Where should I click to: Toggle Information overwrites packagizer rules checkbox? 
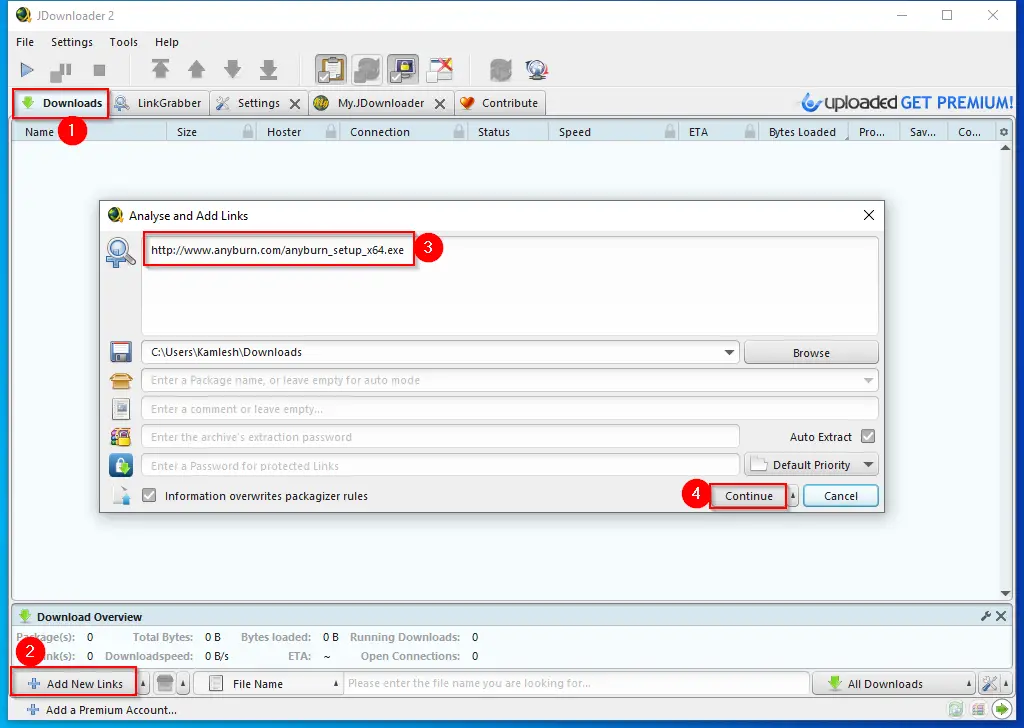150,496
